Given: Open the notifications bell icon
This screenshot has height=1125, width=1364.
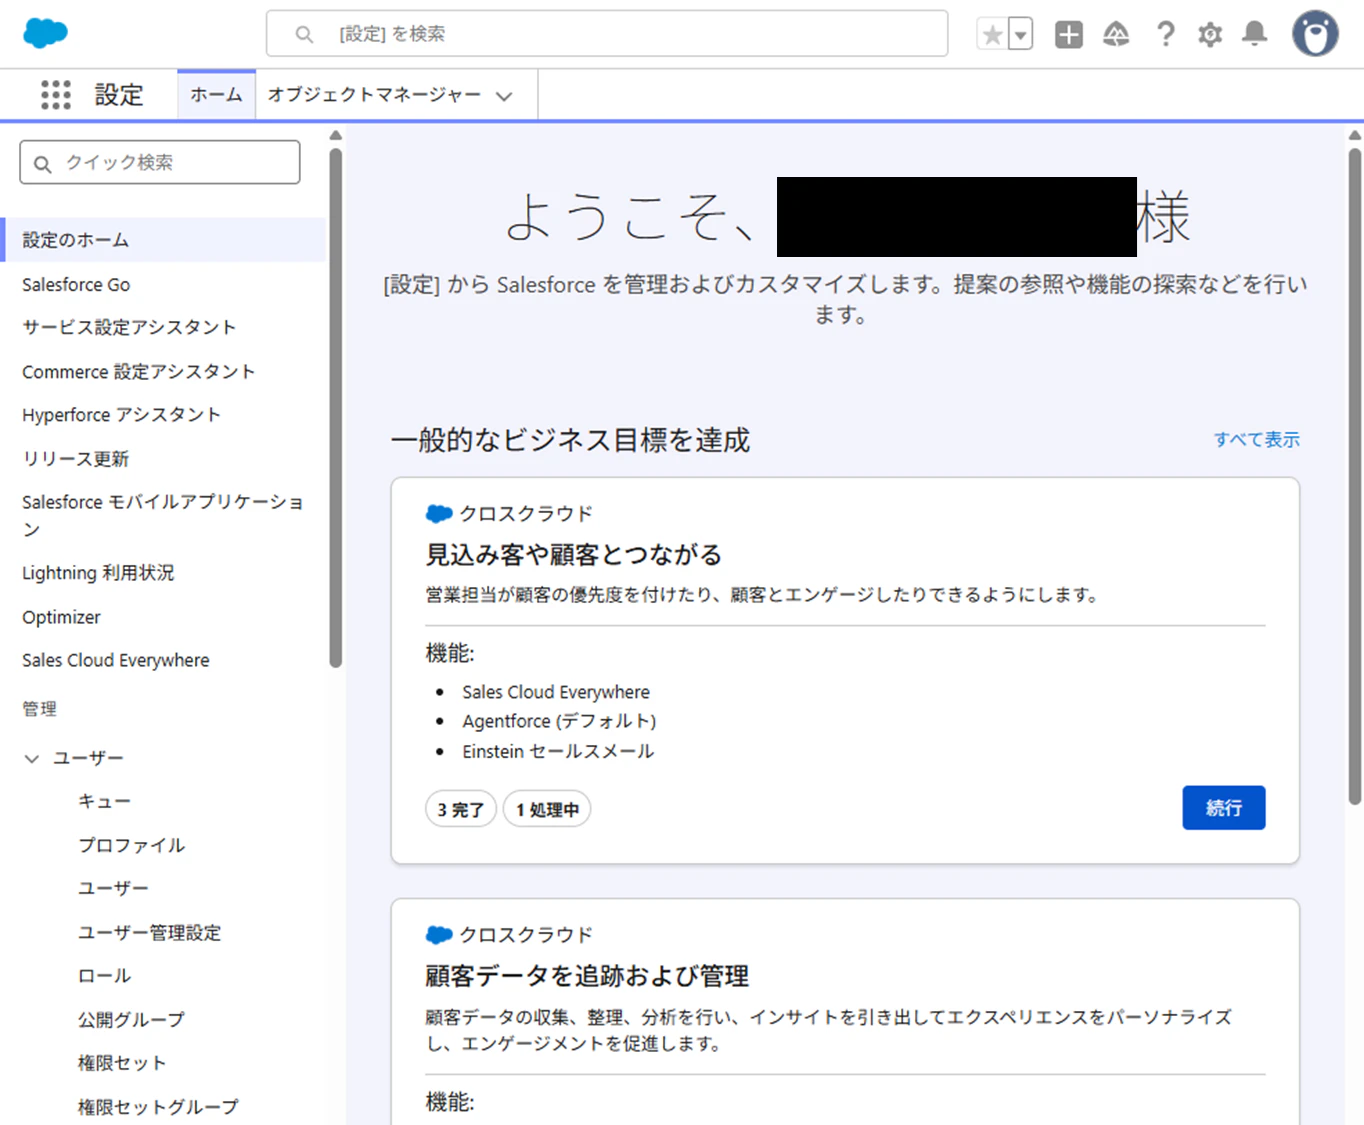Looking at the screenshot, I should click(x=1254, y=35).
